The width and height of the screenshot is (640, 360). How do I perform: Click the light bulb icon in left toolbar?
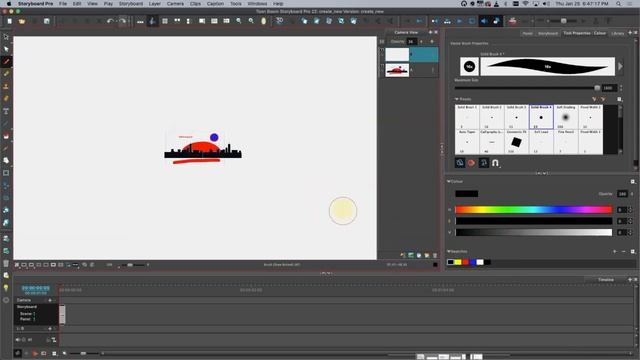pyautogui.click(x=6, y=288)
